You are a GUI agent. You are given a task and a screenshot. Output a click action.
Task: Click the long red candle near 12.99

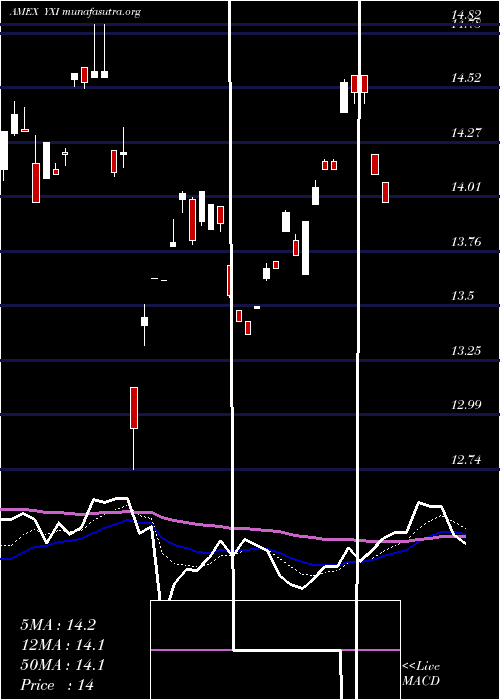(133, 408)
